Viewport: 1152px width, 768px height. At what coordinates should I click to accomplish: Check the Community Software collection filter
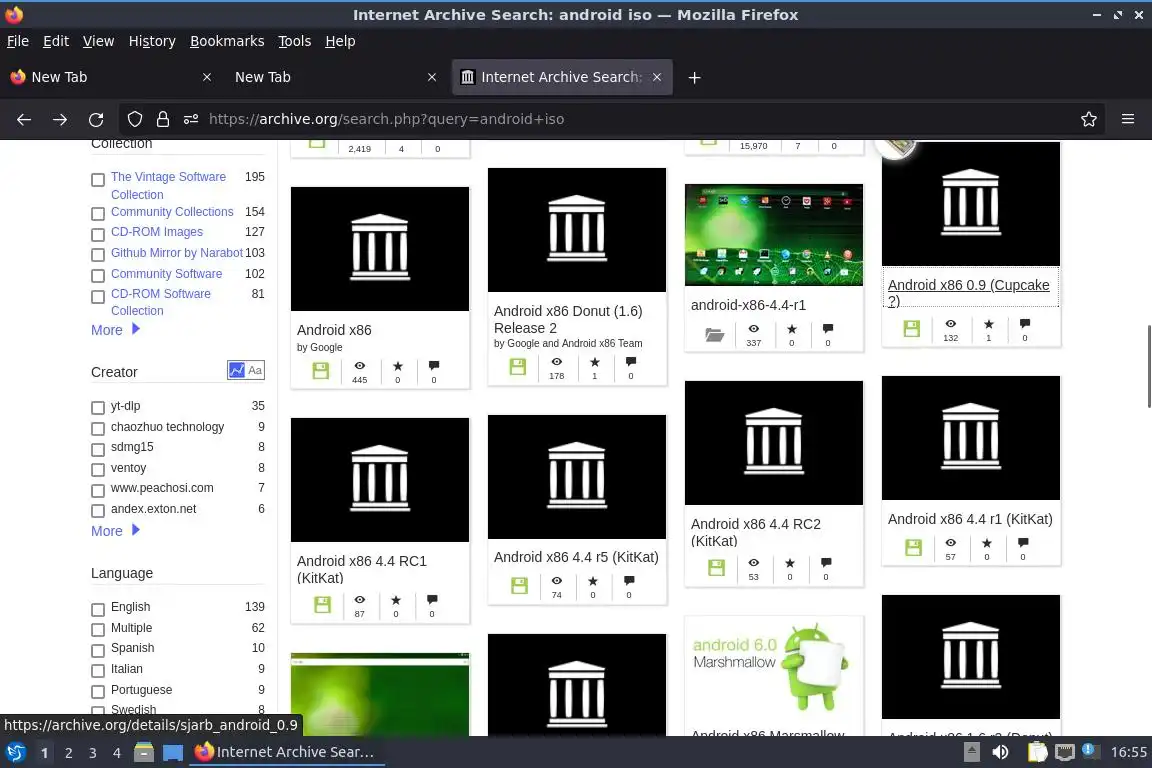pos(98,276)
